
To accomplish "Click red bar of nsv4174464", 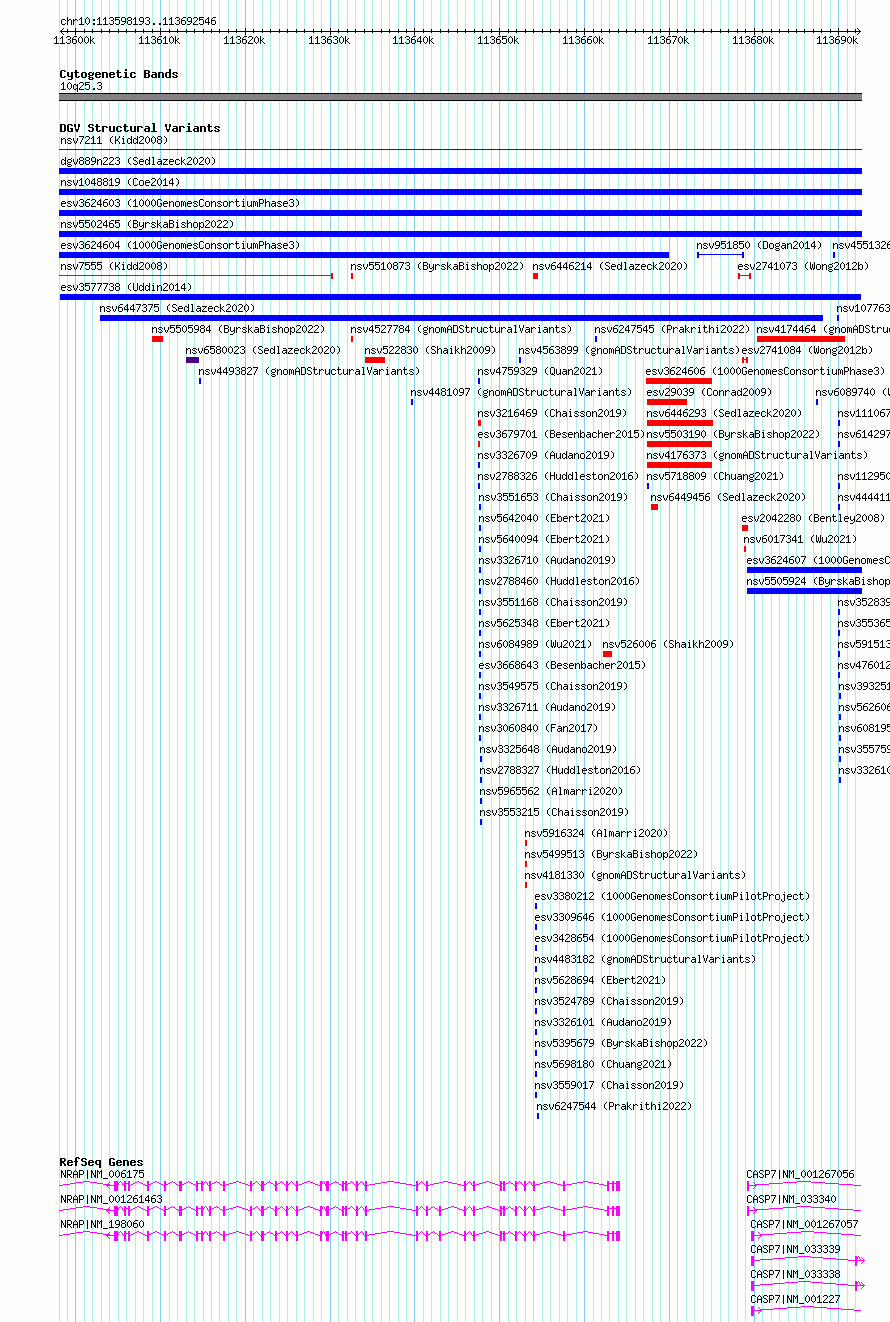I will coord(801,339).
